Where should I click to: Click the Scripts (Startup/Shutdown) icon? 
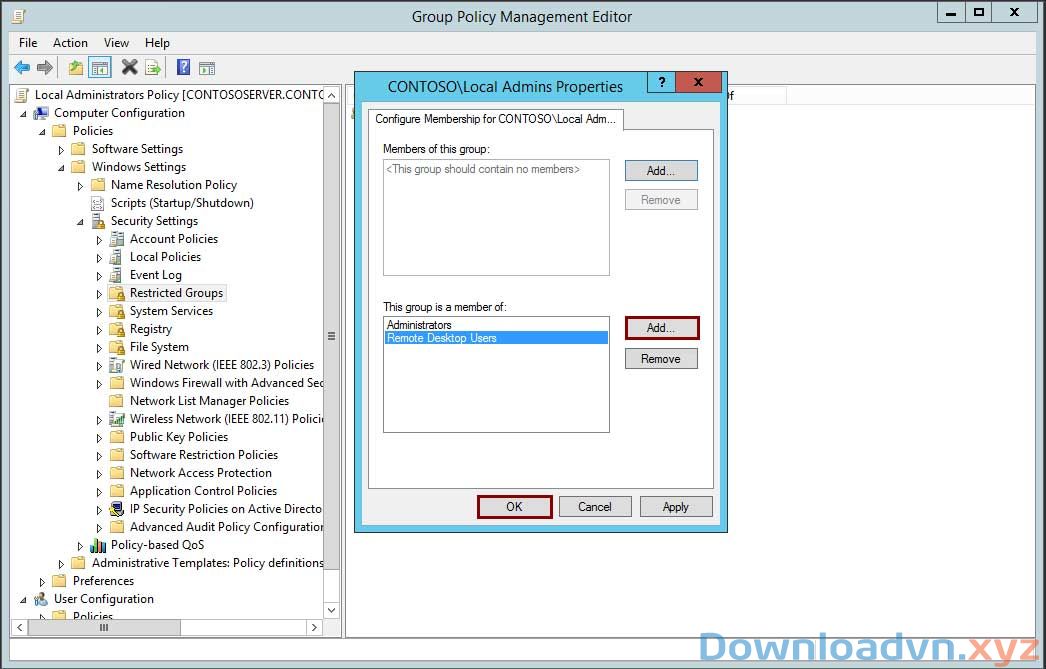(97, 203)
